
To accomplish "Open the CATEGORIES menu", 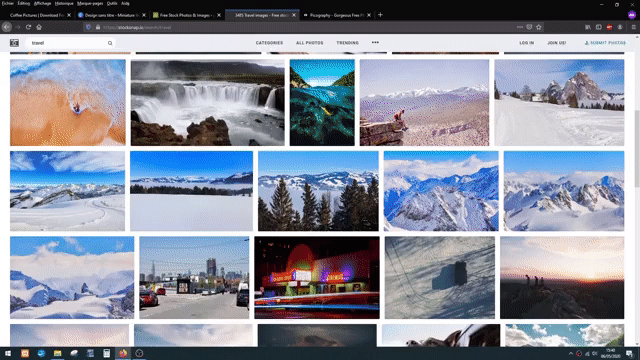I will [269, 43].
